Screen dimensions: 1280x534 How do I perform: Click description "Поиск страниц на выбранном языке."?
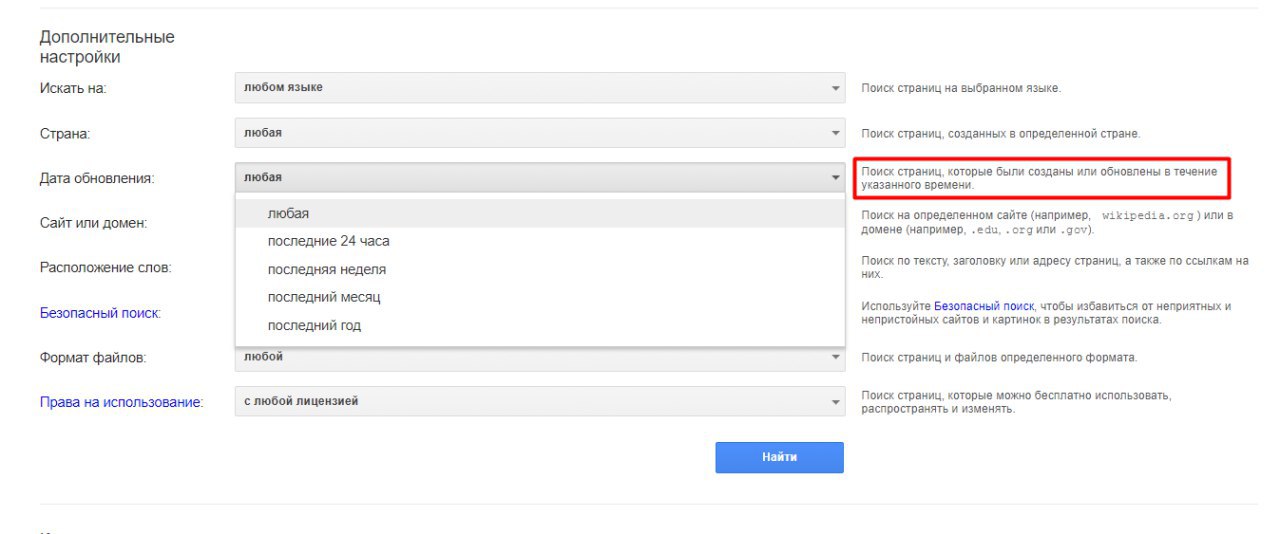[961, 88]
